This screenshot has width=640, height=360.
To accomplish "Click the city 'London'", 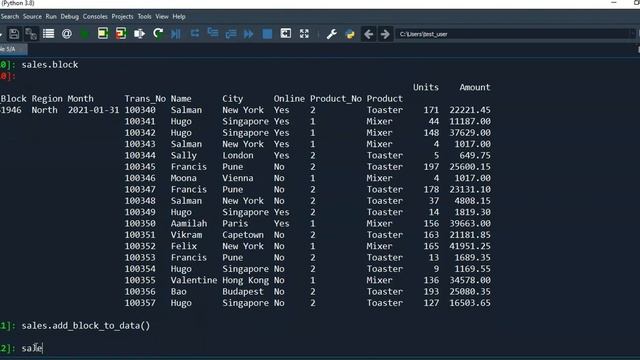I will (x=238, y=156).
